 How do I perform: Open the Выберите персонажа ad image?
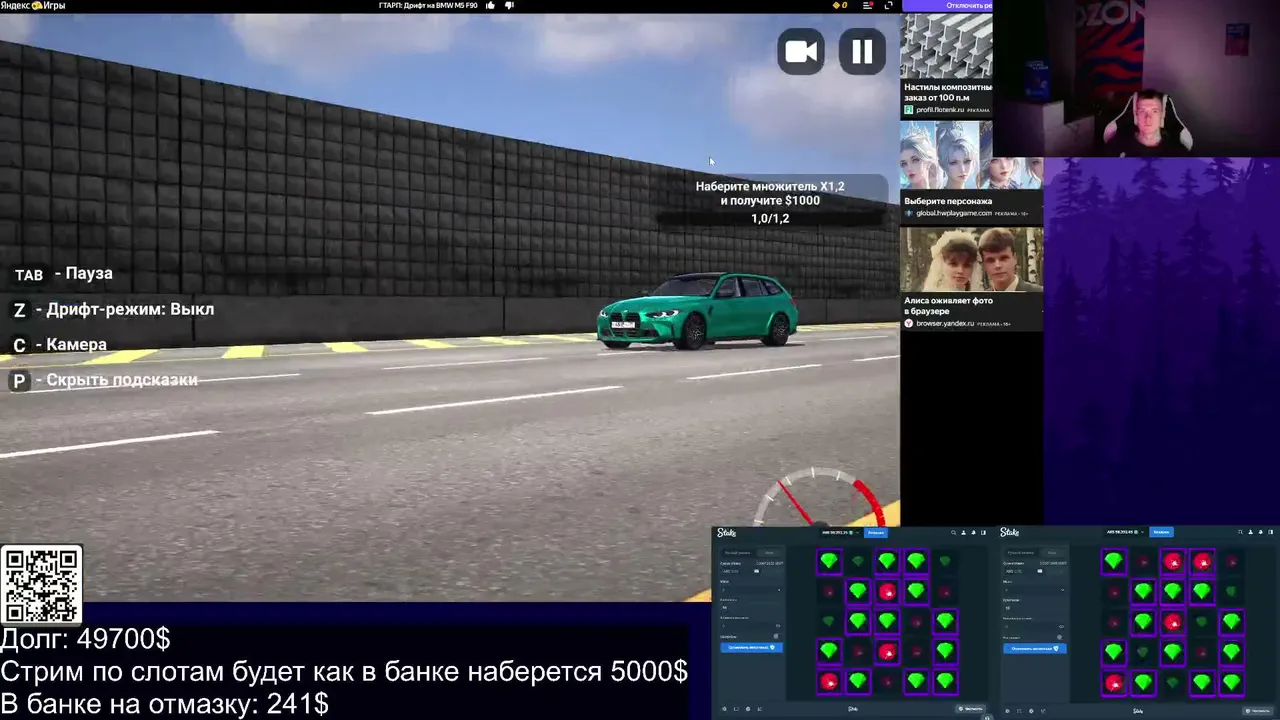971,157
